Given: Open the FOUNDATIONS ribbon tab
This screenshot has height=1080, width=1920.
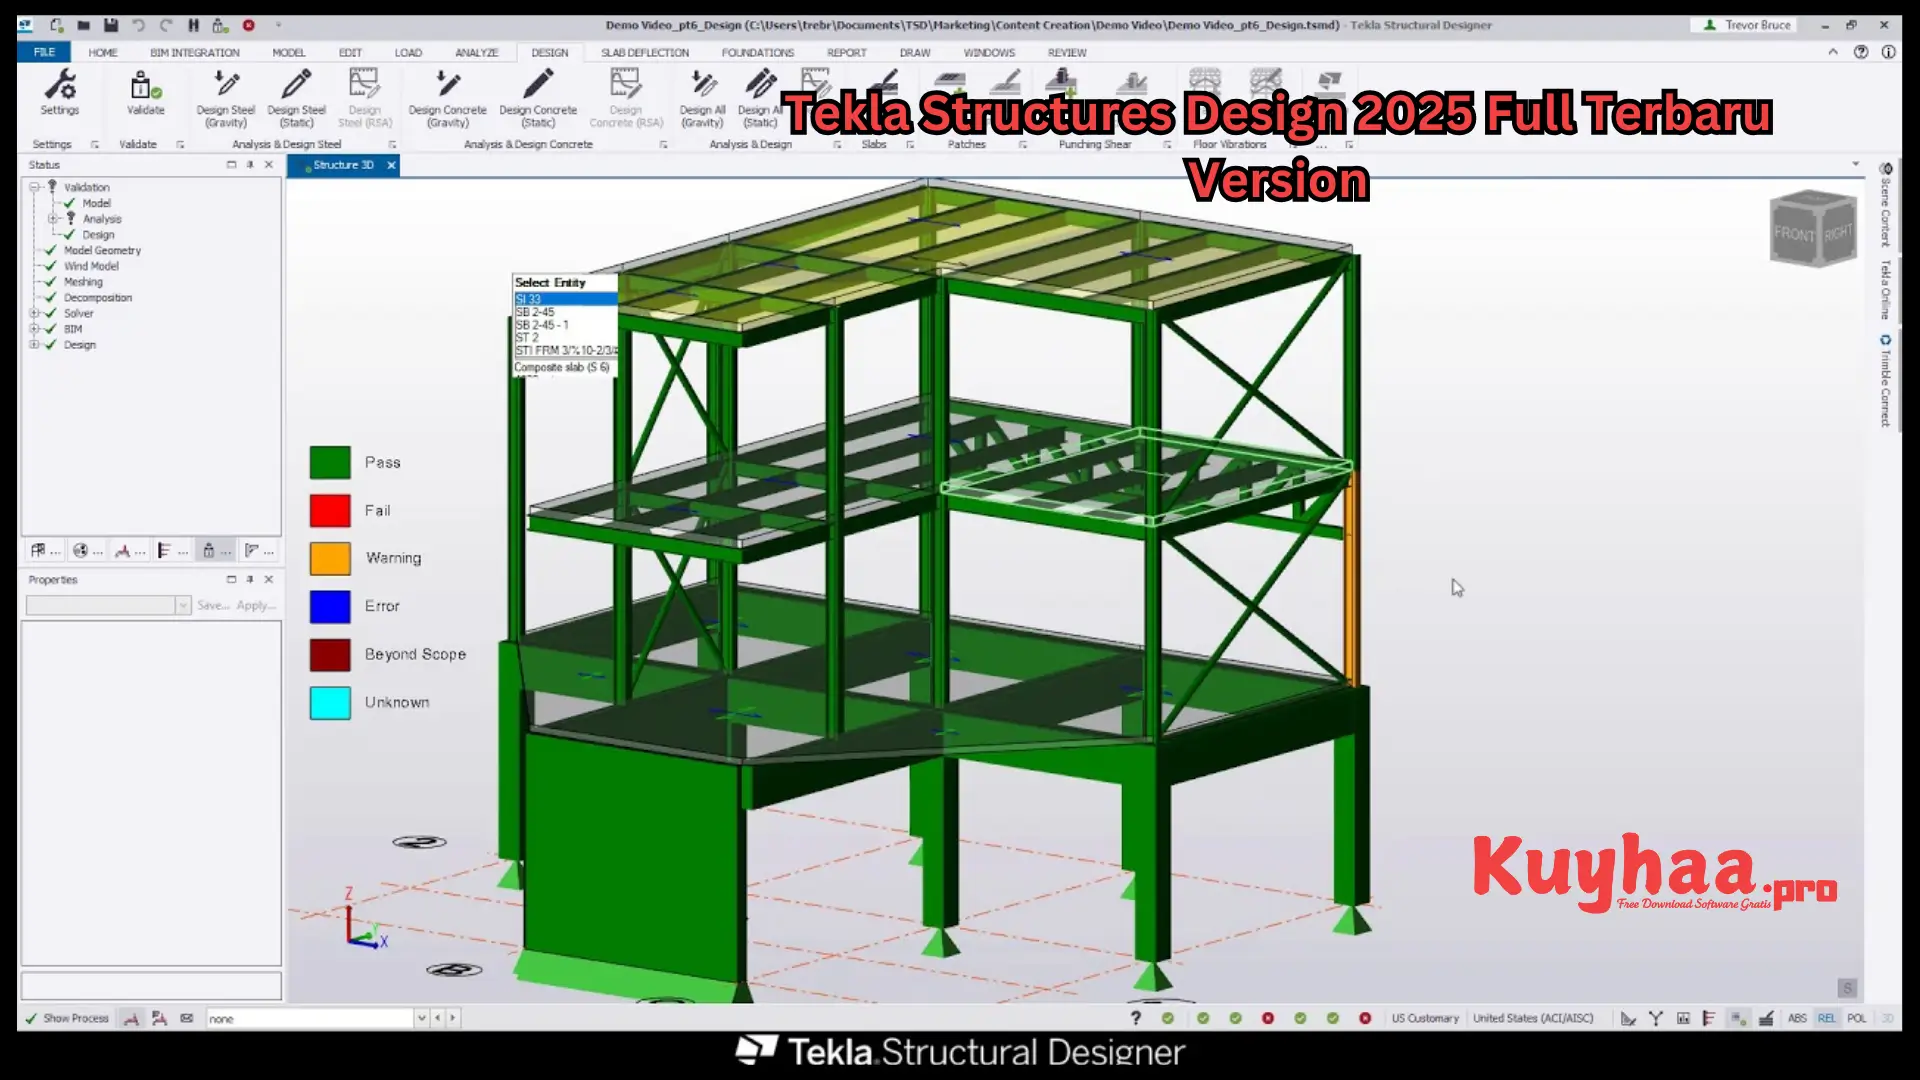Looking at the screenshot, I should (x=758, y=52).
